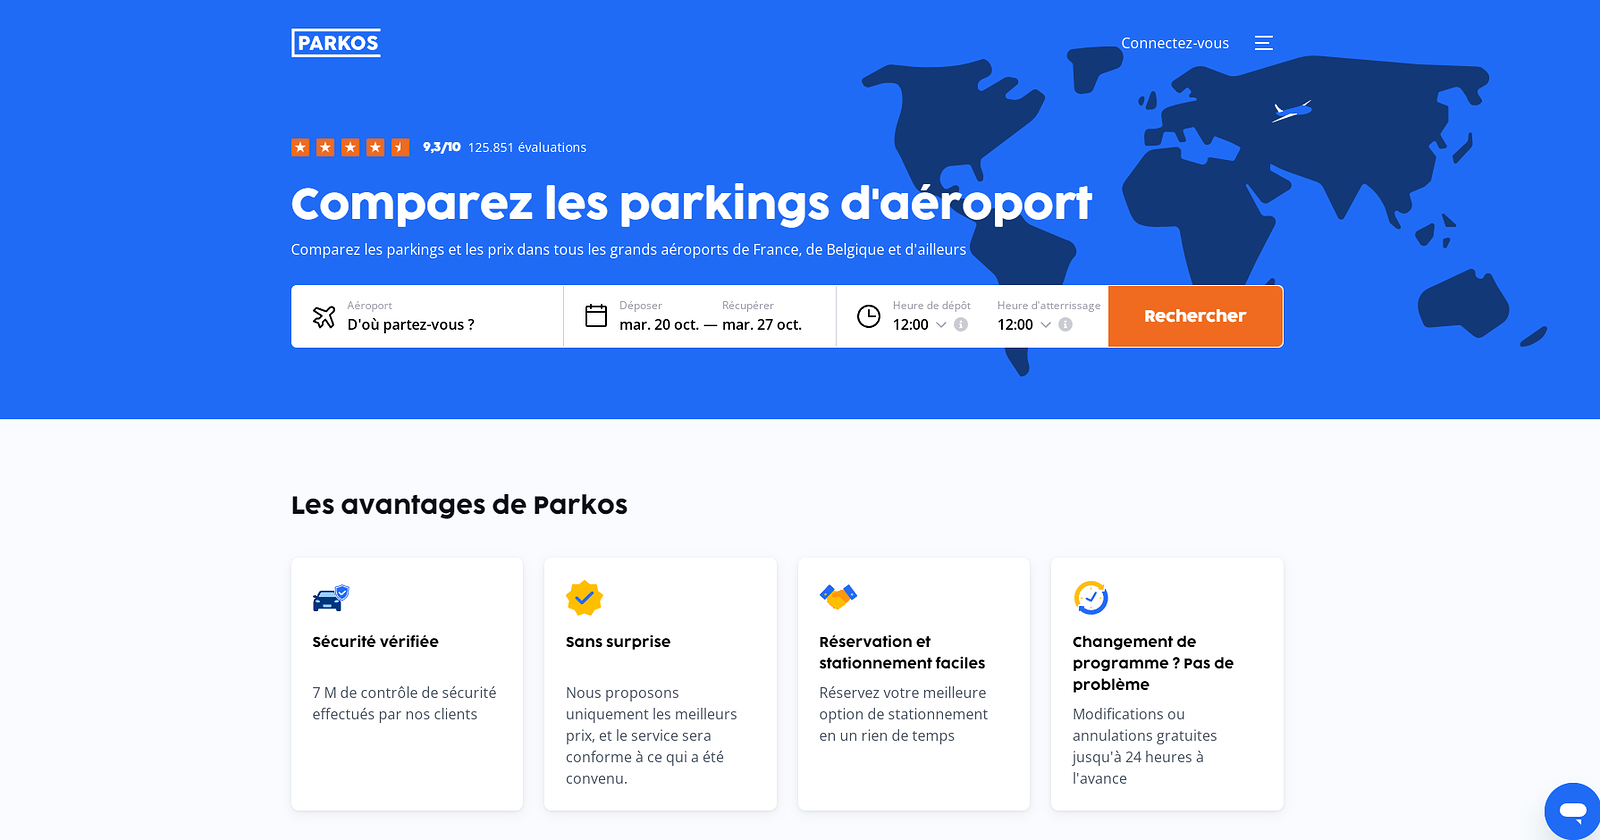Click the orange star rating icons
Image resolution: width=1600 pixels, height=840 pixels.
(x=350, y=147)
